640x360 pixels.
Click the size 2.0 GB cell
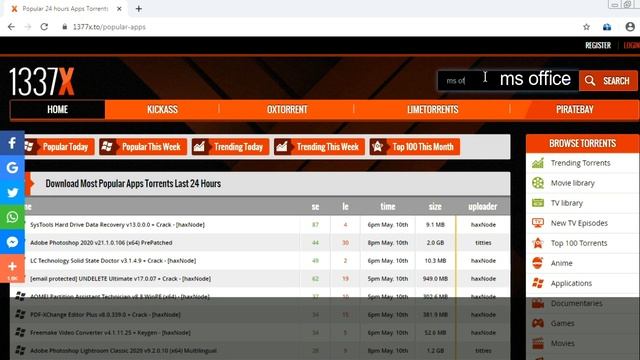[435, 242]
